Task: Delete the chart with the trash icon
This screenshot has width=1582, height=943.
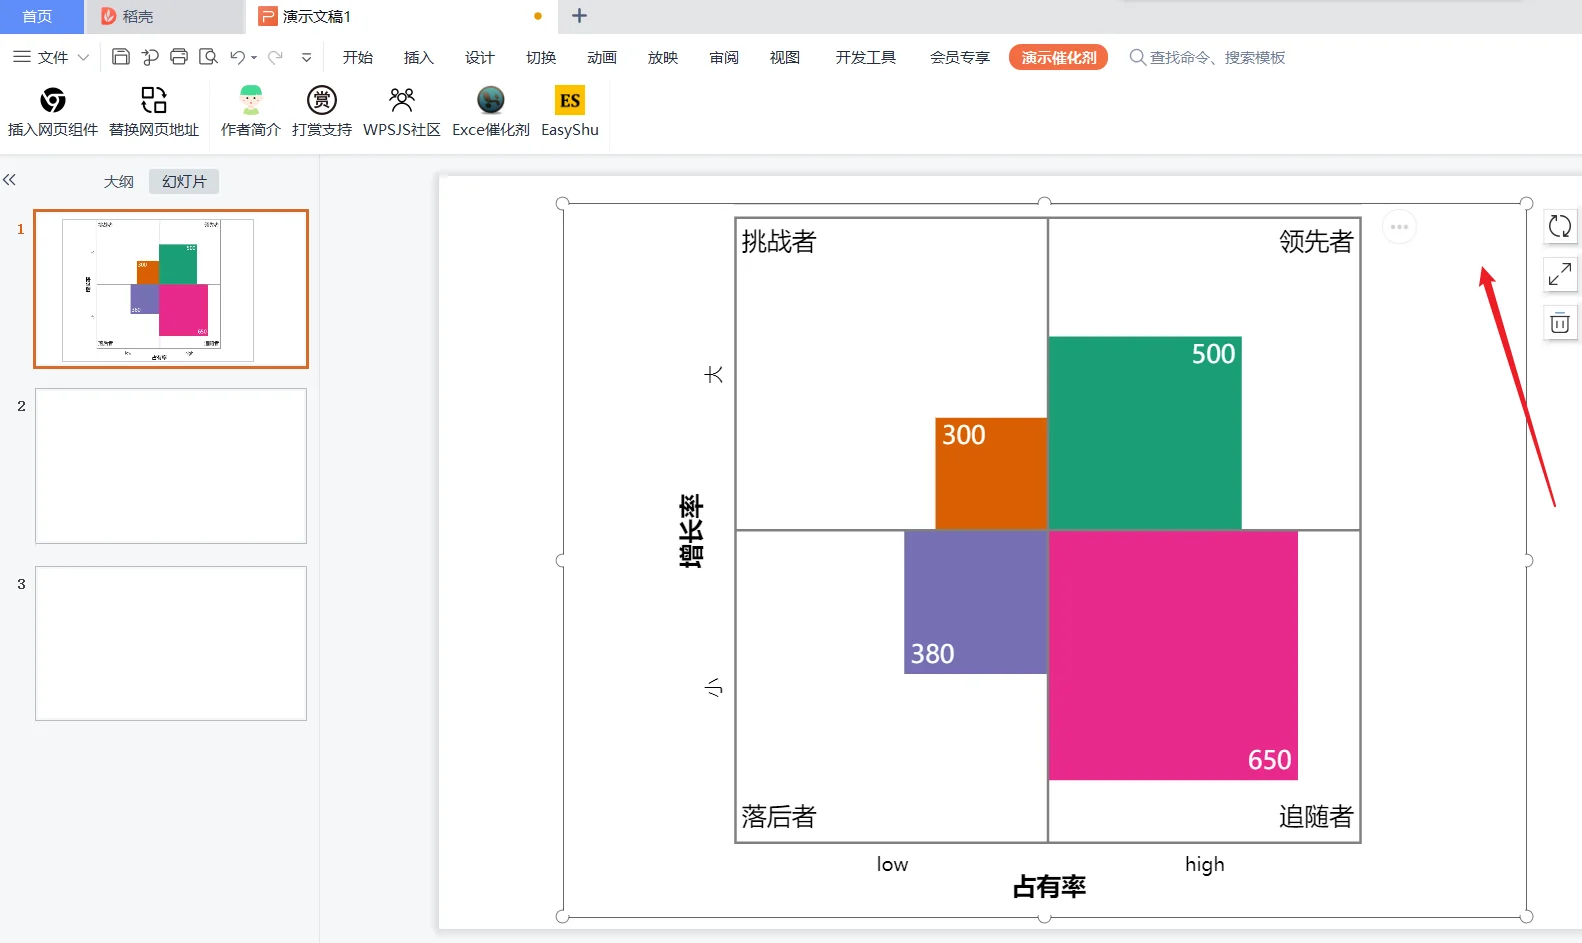Action: (1560, 323)
